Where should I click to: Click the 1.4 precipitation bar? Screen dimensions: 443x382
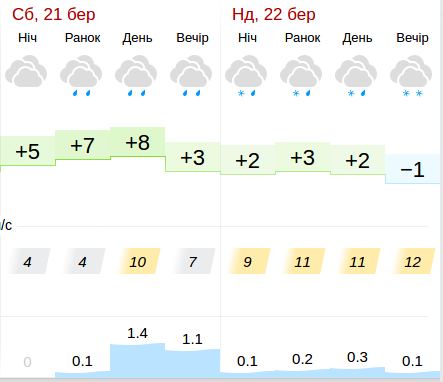point(138,361)
